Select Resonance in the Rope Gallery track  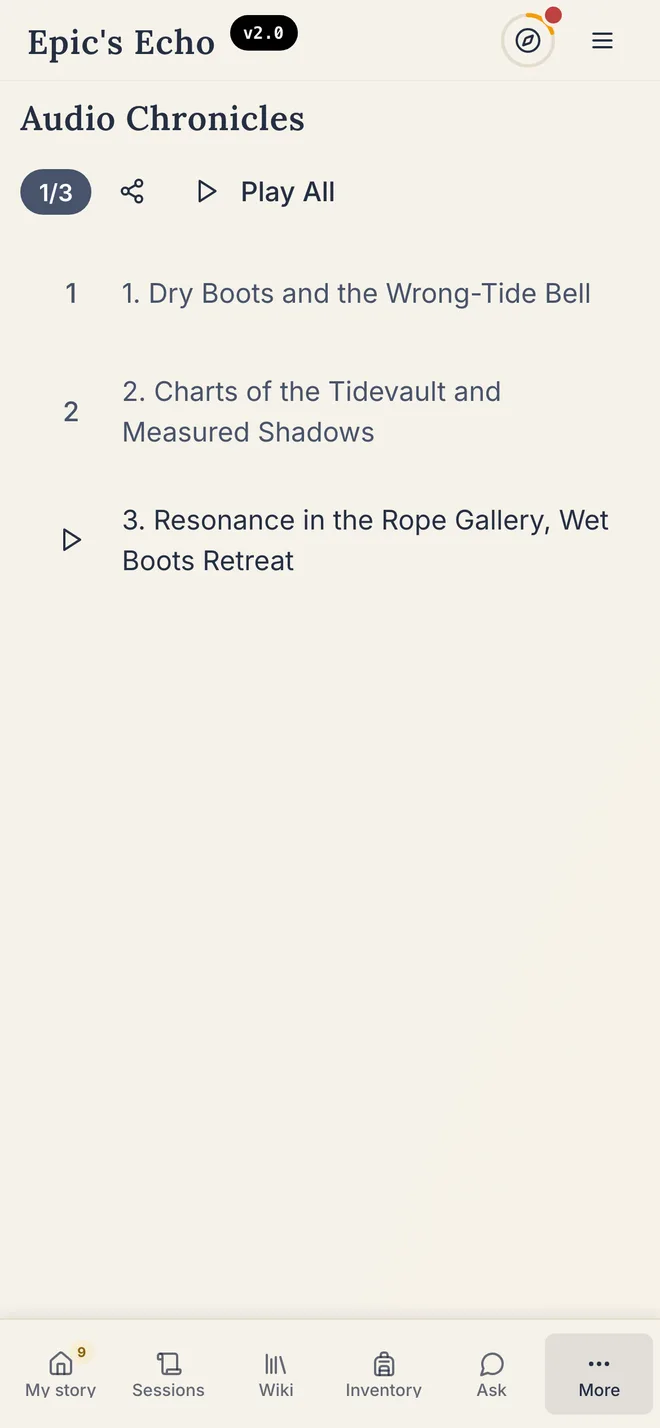(365, 540)
